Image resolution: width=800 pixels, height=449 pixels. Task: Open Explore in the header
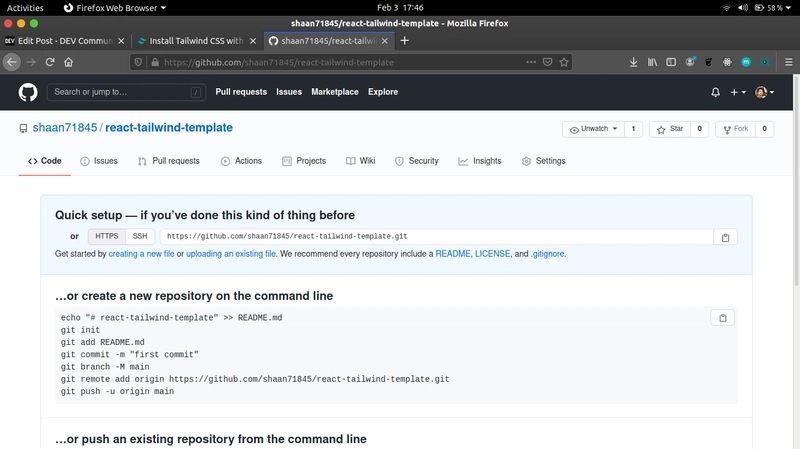[x=383, y=92]
